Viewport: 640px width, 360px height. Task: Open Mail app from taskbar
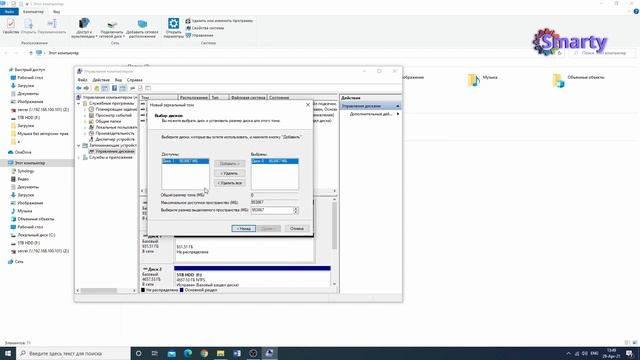point(171,353)
